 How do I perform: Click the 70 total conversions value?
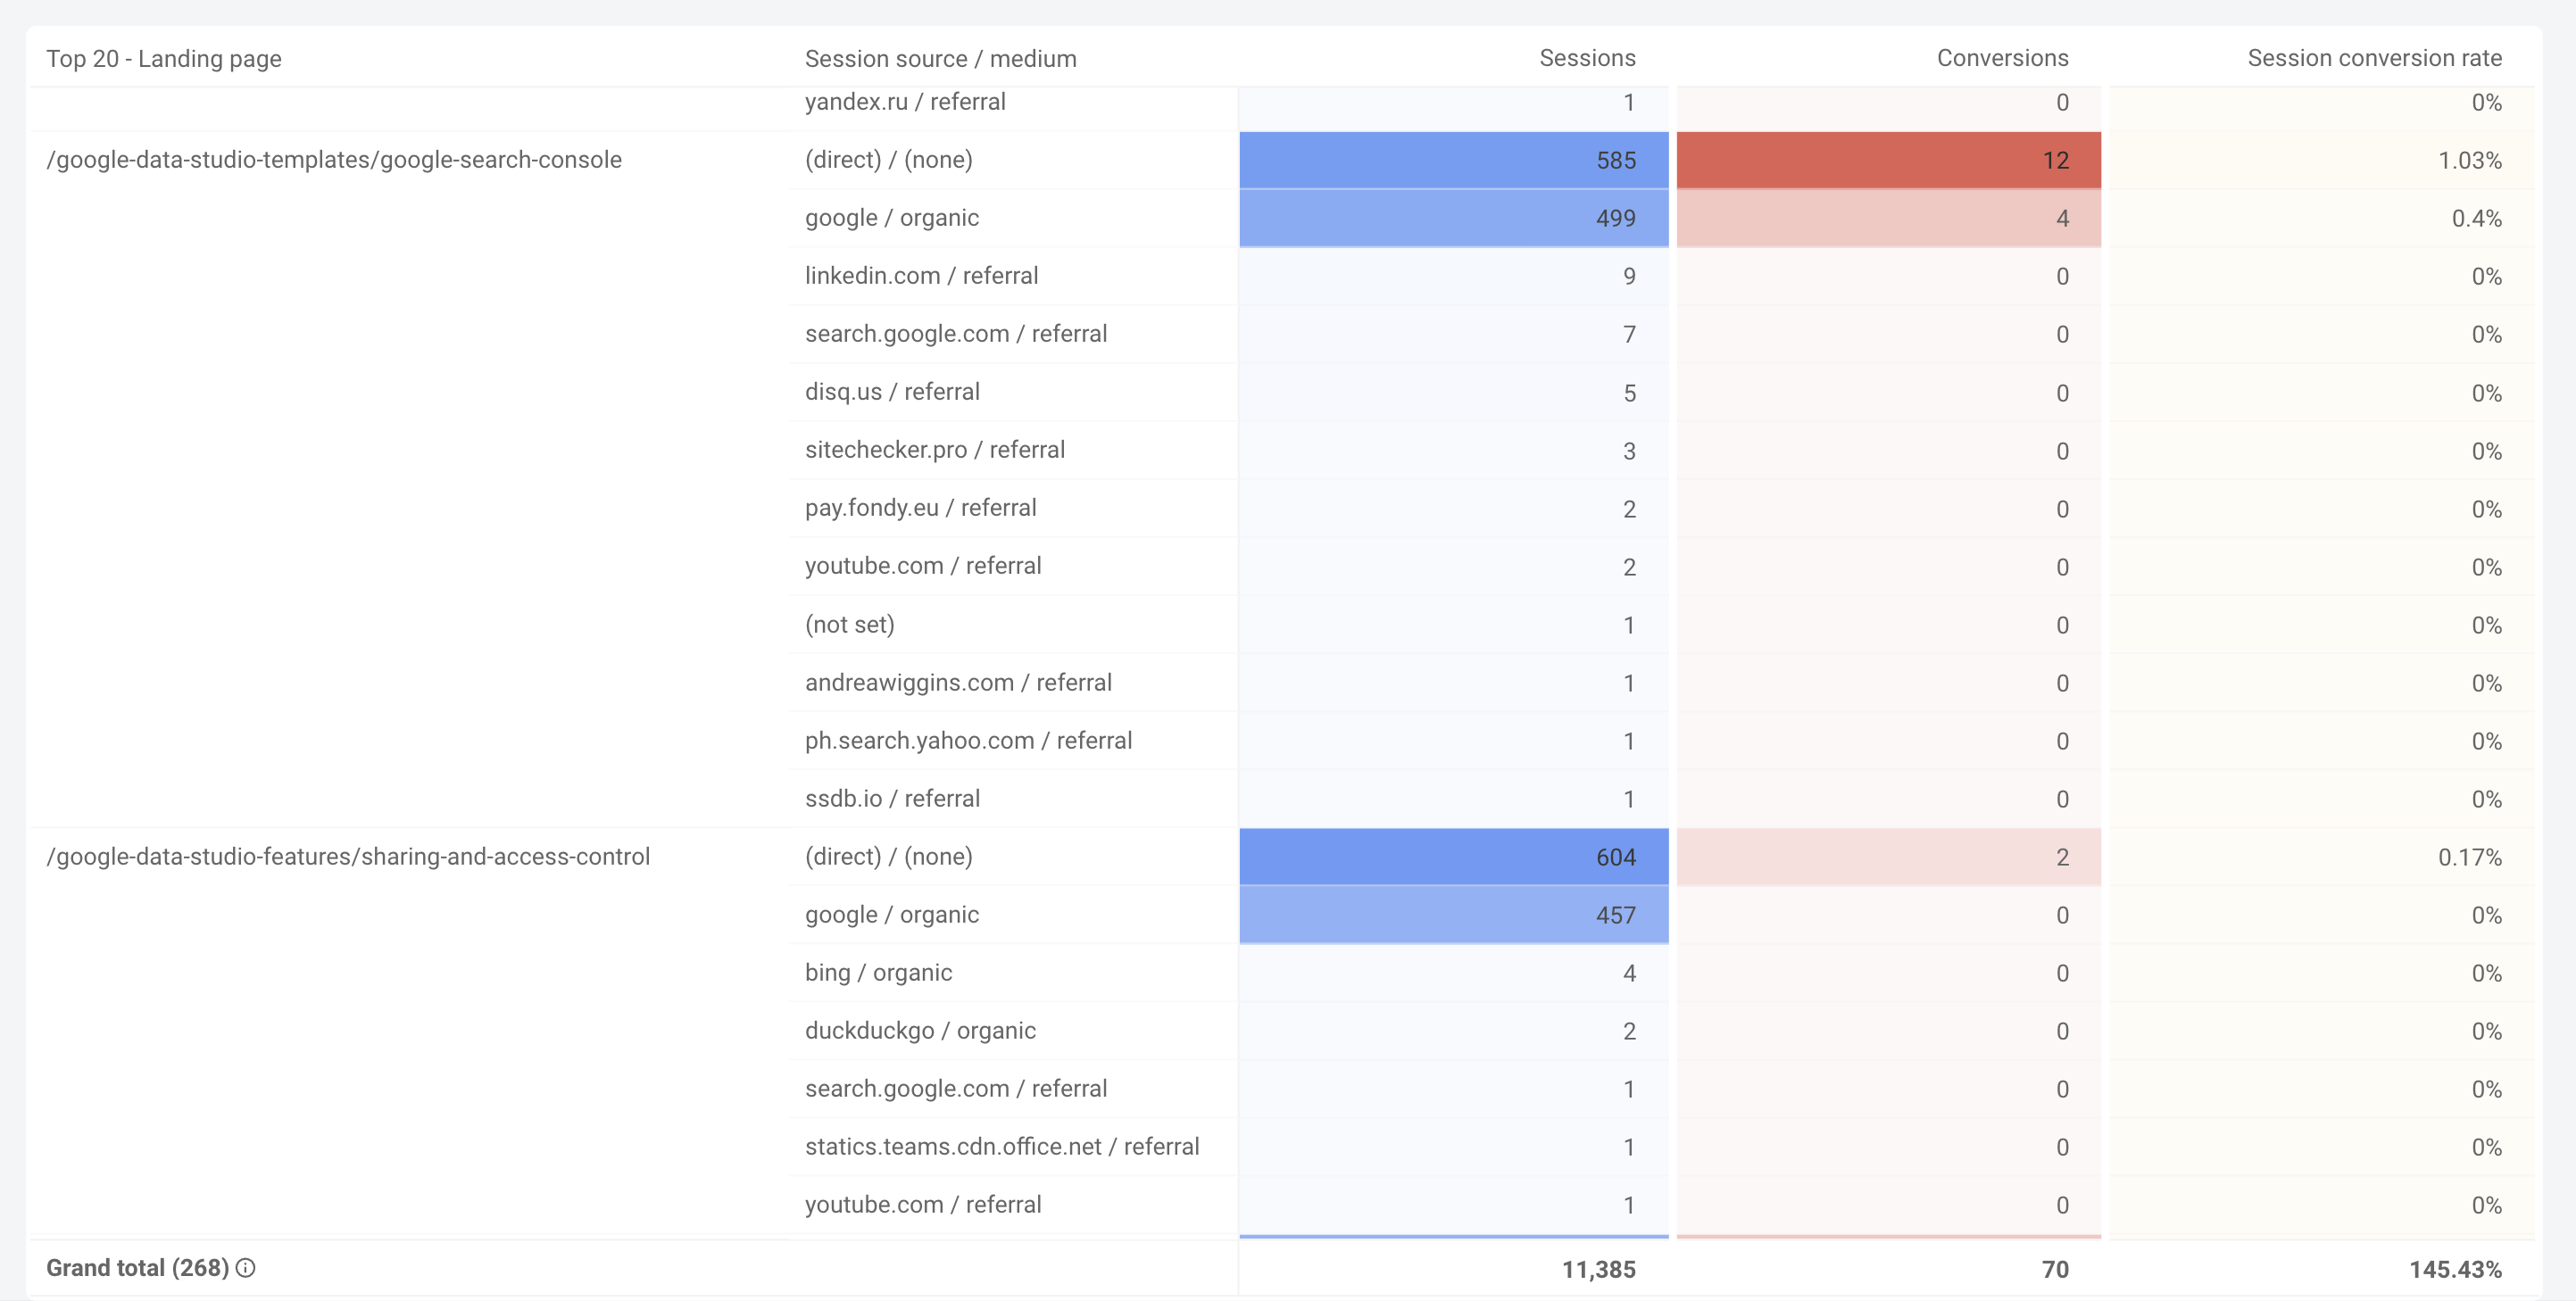(2054, 1270)
